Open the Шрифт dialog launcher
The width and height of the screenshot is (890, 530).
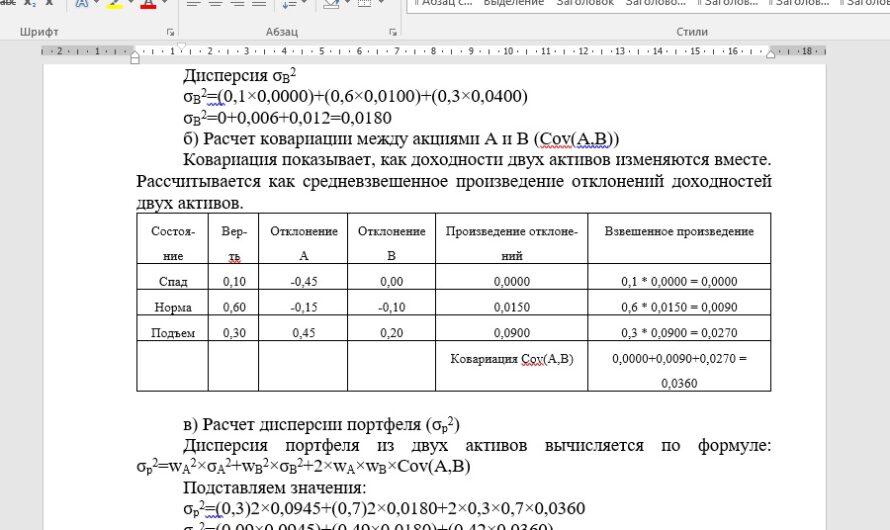click(170, 32)
